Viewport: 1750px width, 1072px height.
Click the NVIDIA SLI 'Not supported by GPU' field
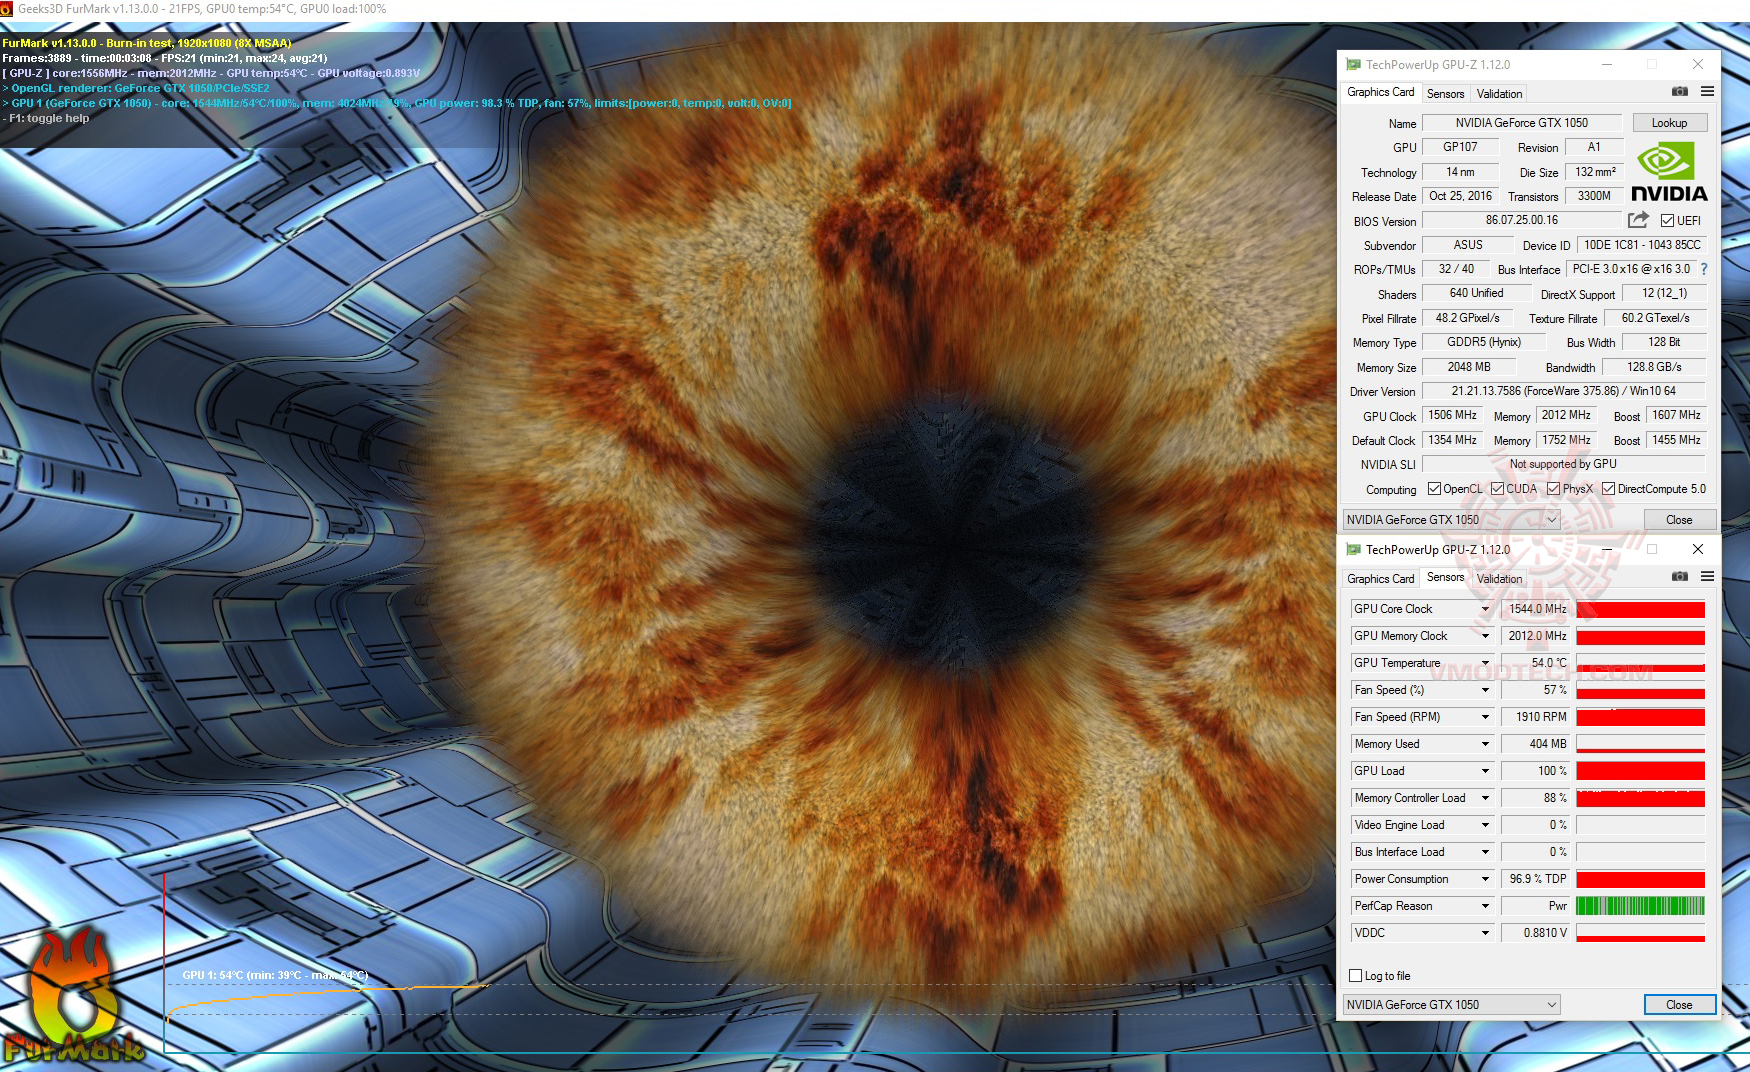[1564, 464]
